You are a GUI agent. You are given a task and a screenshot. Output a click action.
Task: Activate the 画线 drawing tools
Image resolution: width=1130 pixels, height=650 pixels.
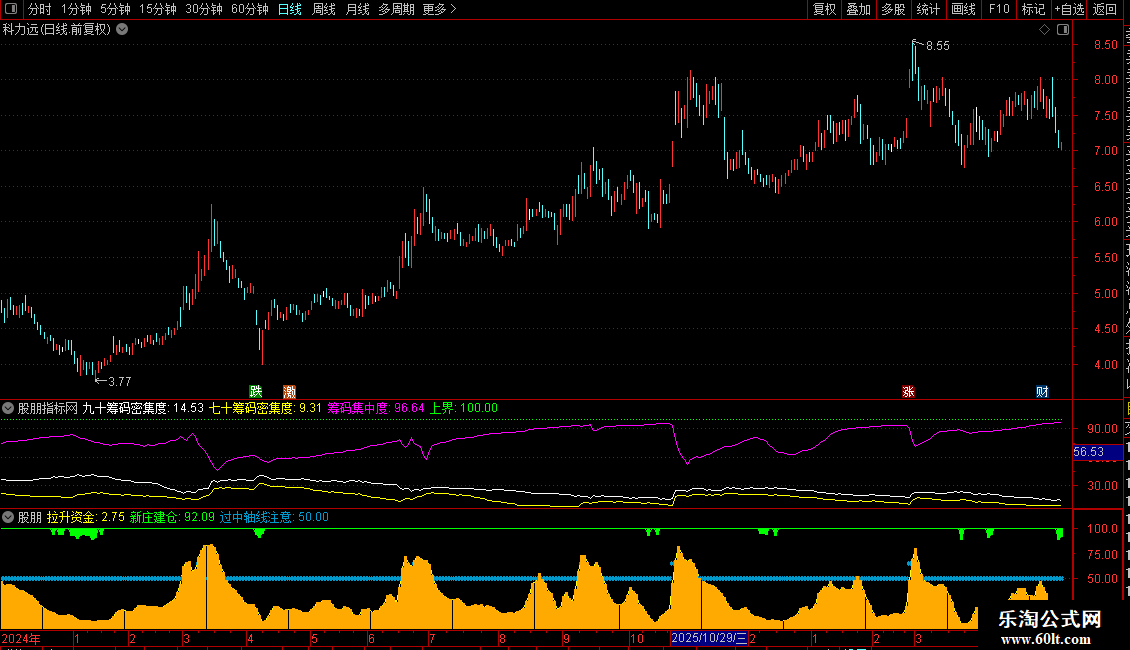coord(963,9)
